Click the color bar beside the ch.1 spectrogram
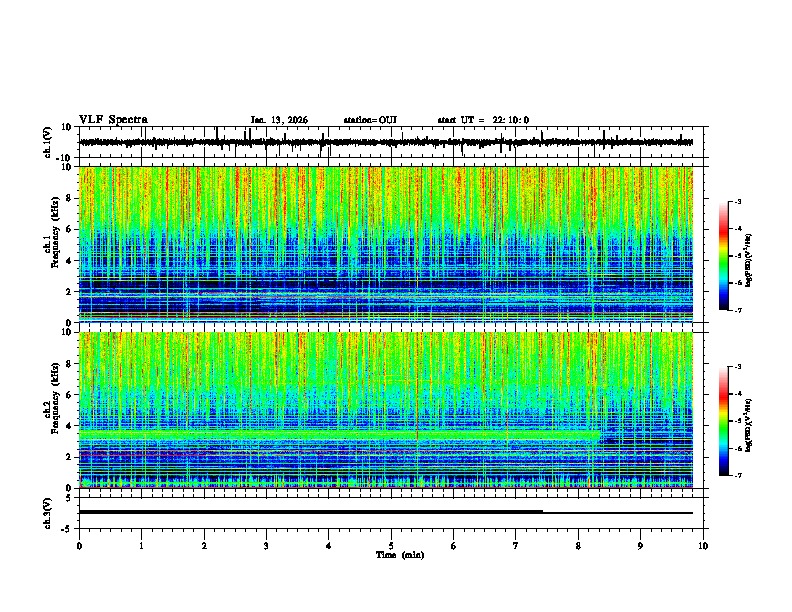792x612 pixels. pyautogui.click(x=724, y=256)
